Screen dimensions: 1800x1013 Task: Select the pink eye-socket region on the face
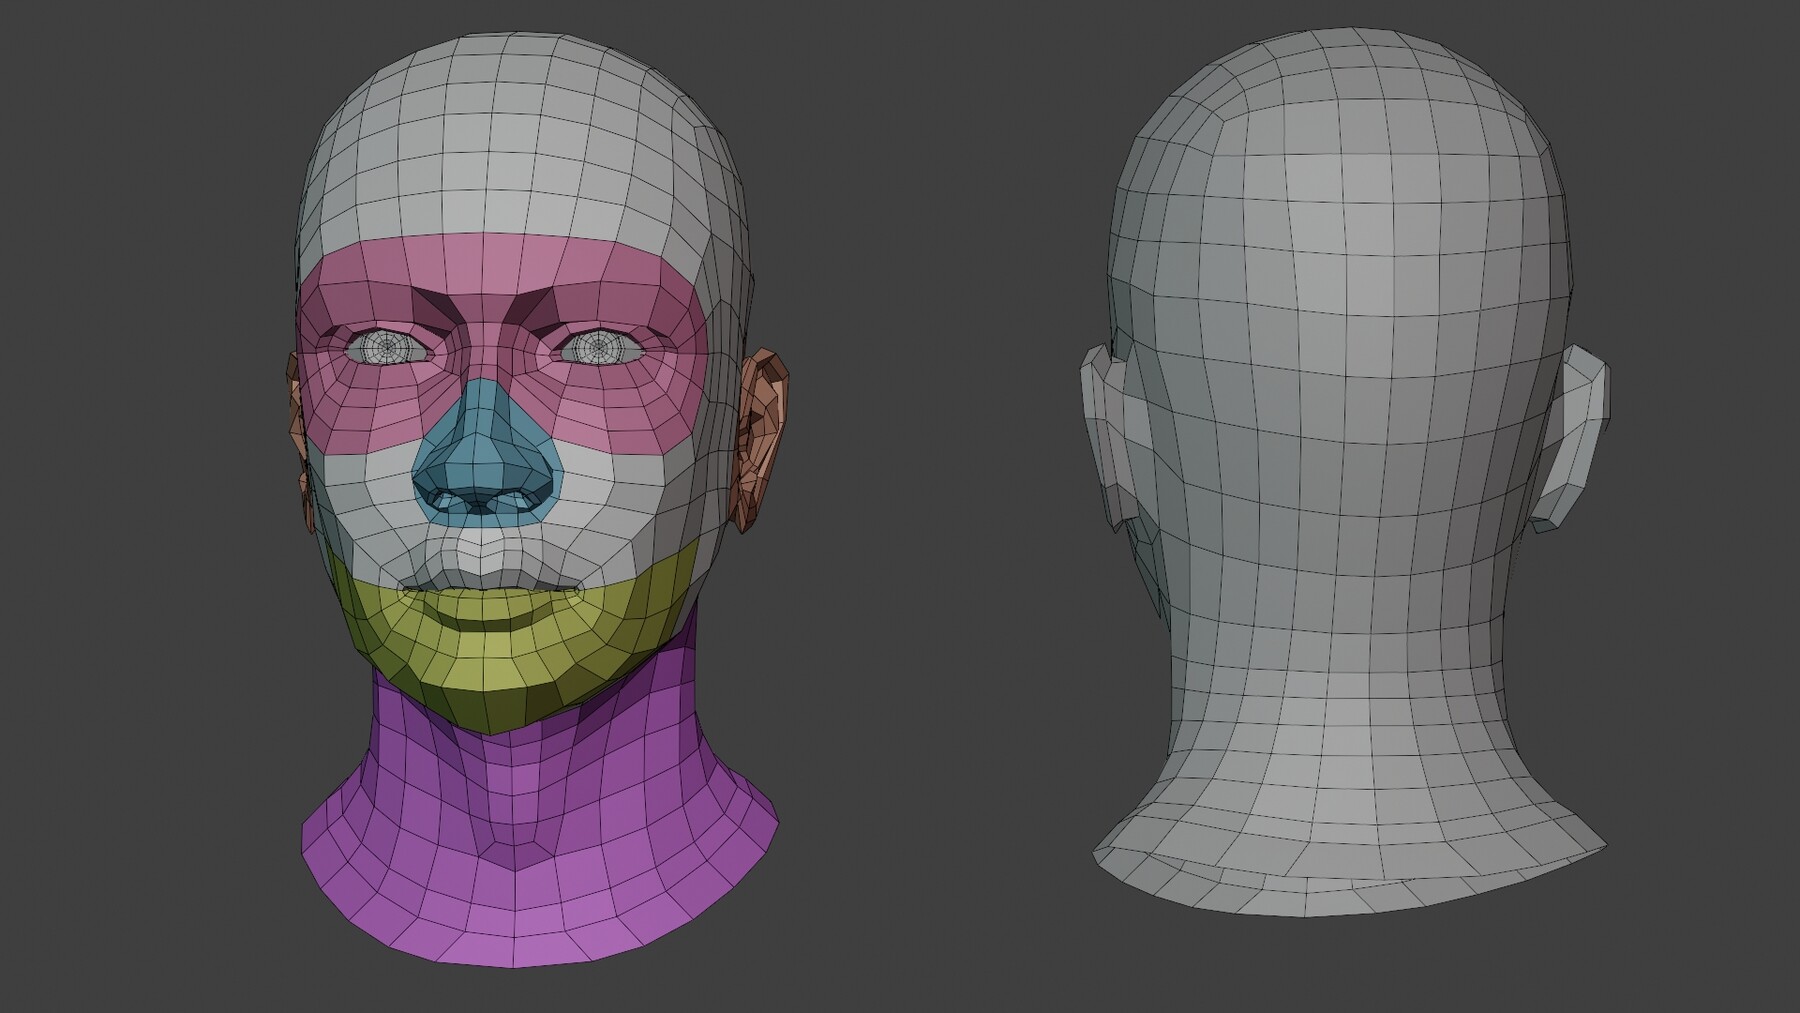point(390,390)
